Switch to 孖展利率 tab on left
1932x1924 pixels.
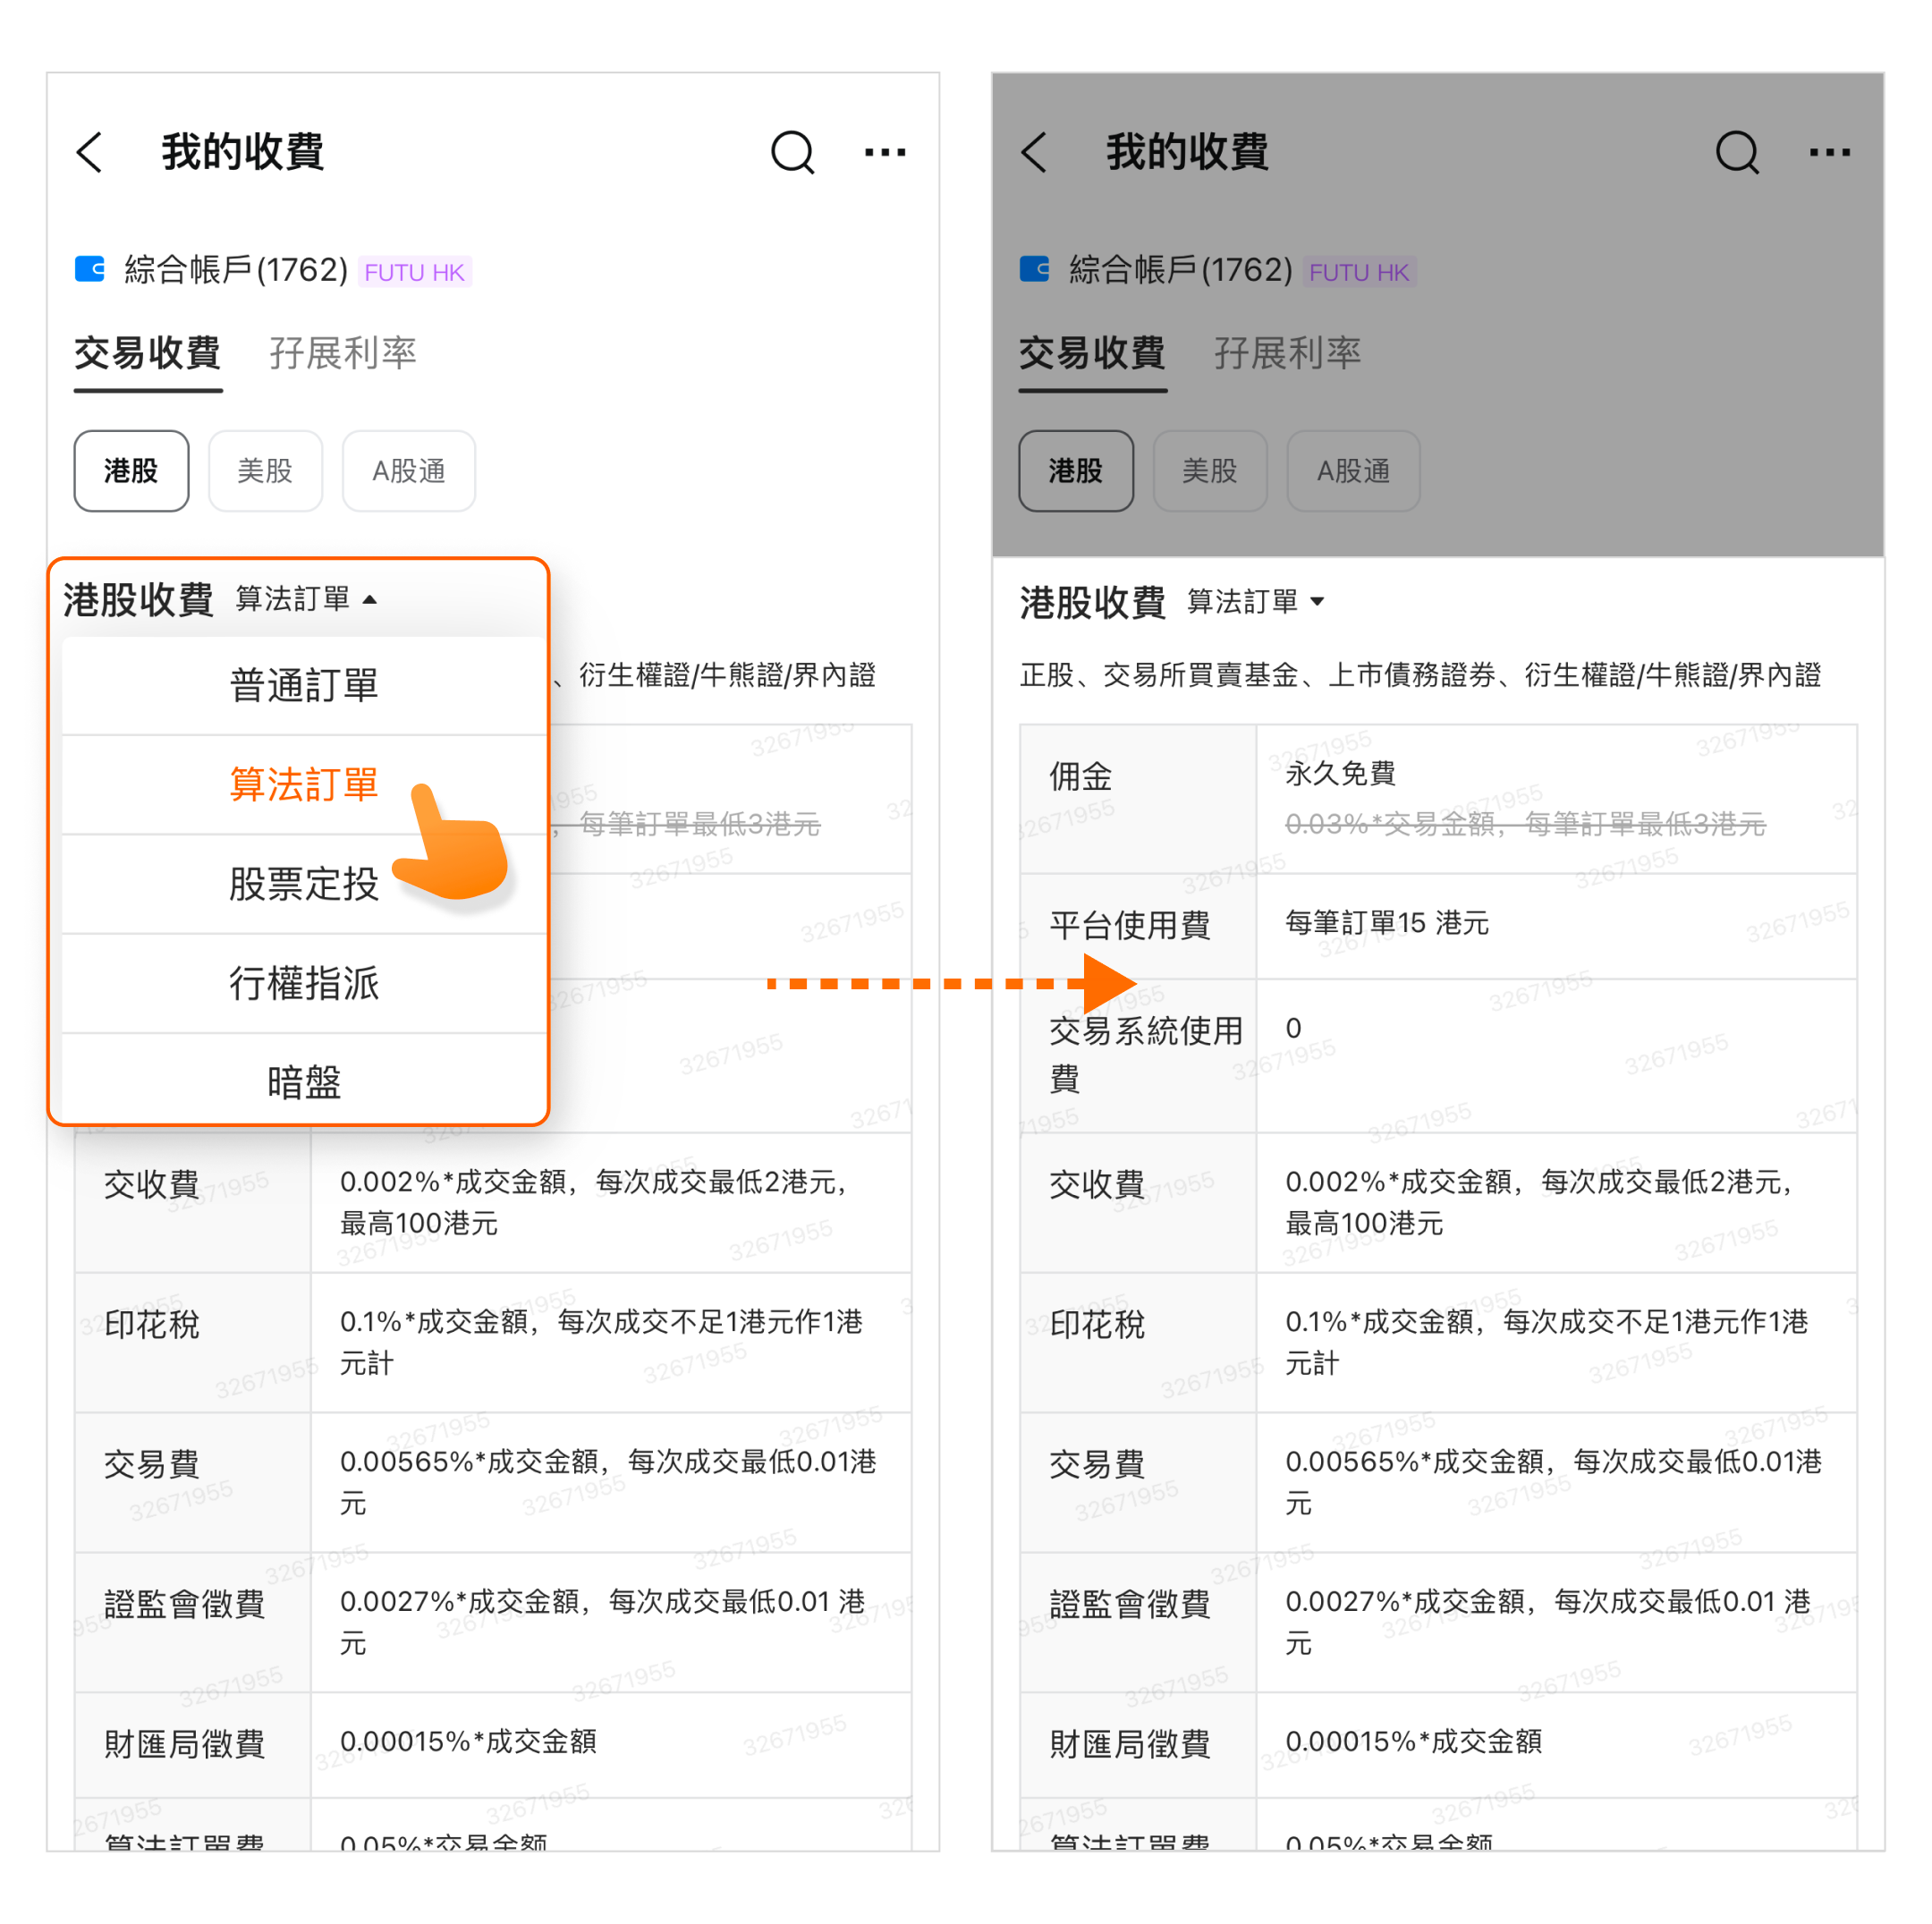pyautogui.click(x=342, y=354)
